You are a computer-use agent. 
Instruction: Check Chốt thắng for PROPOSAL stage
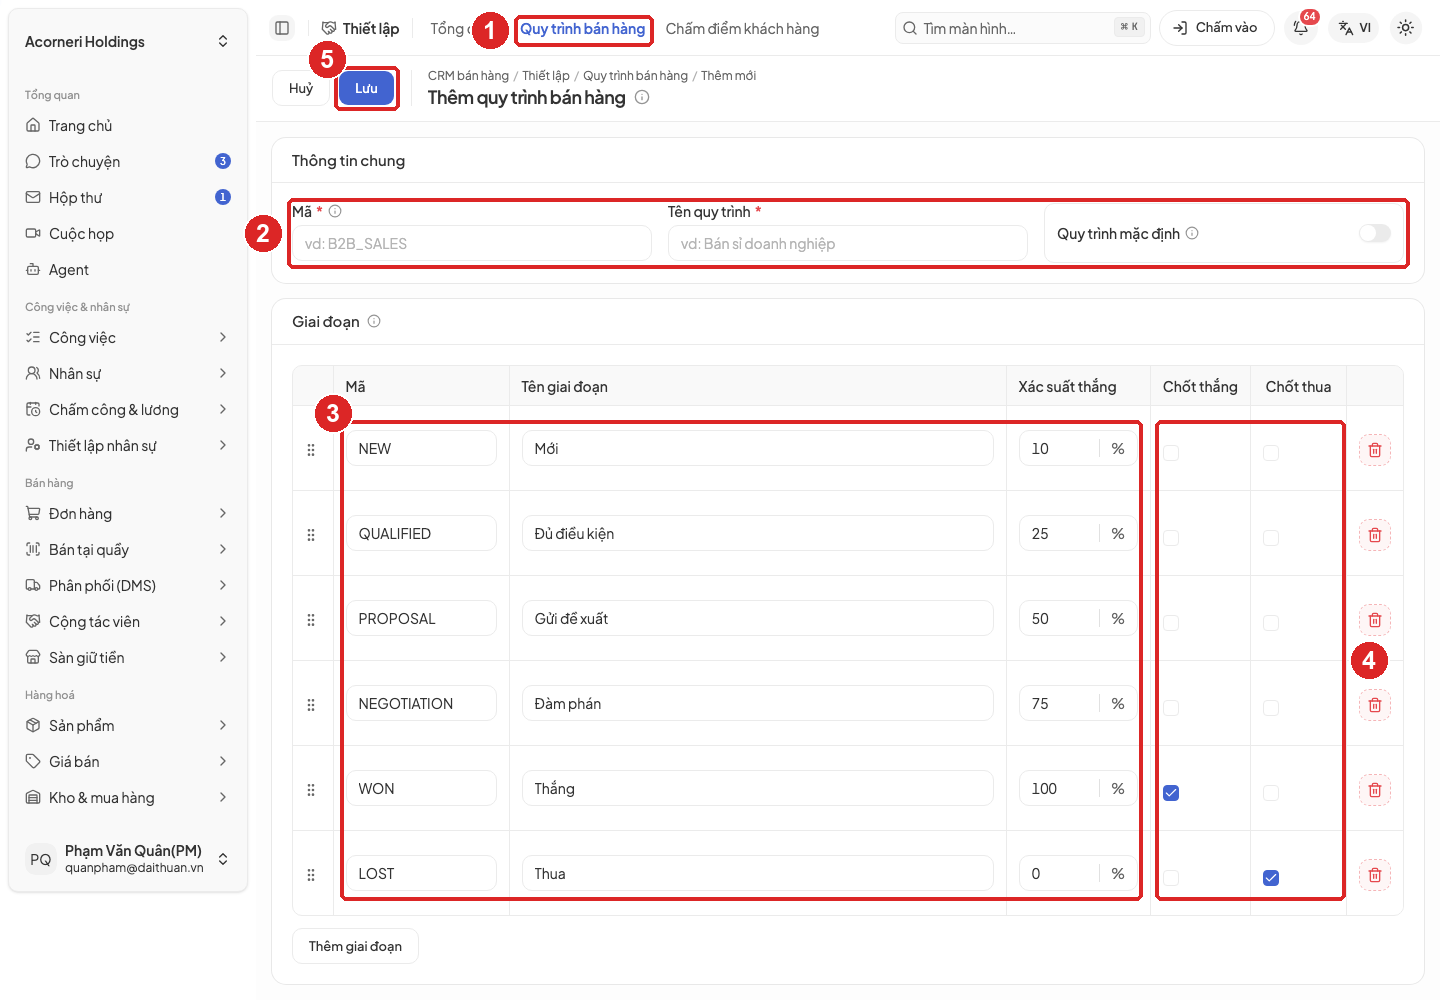[x=1171, y=623]
